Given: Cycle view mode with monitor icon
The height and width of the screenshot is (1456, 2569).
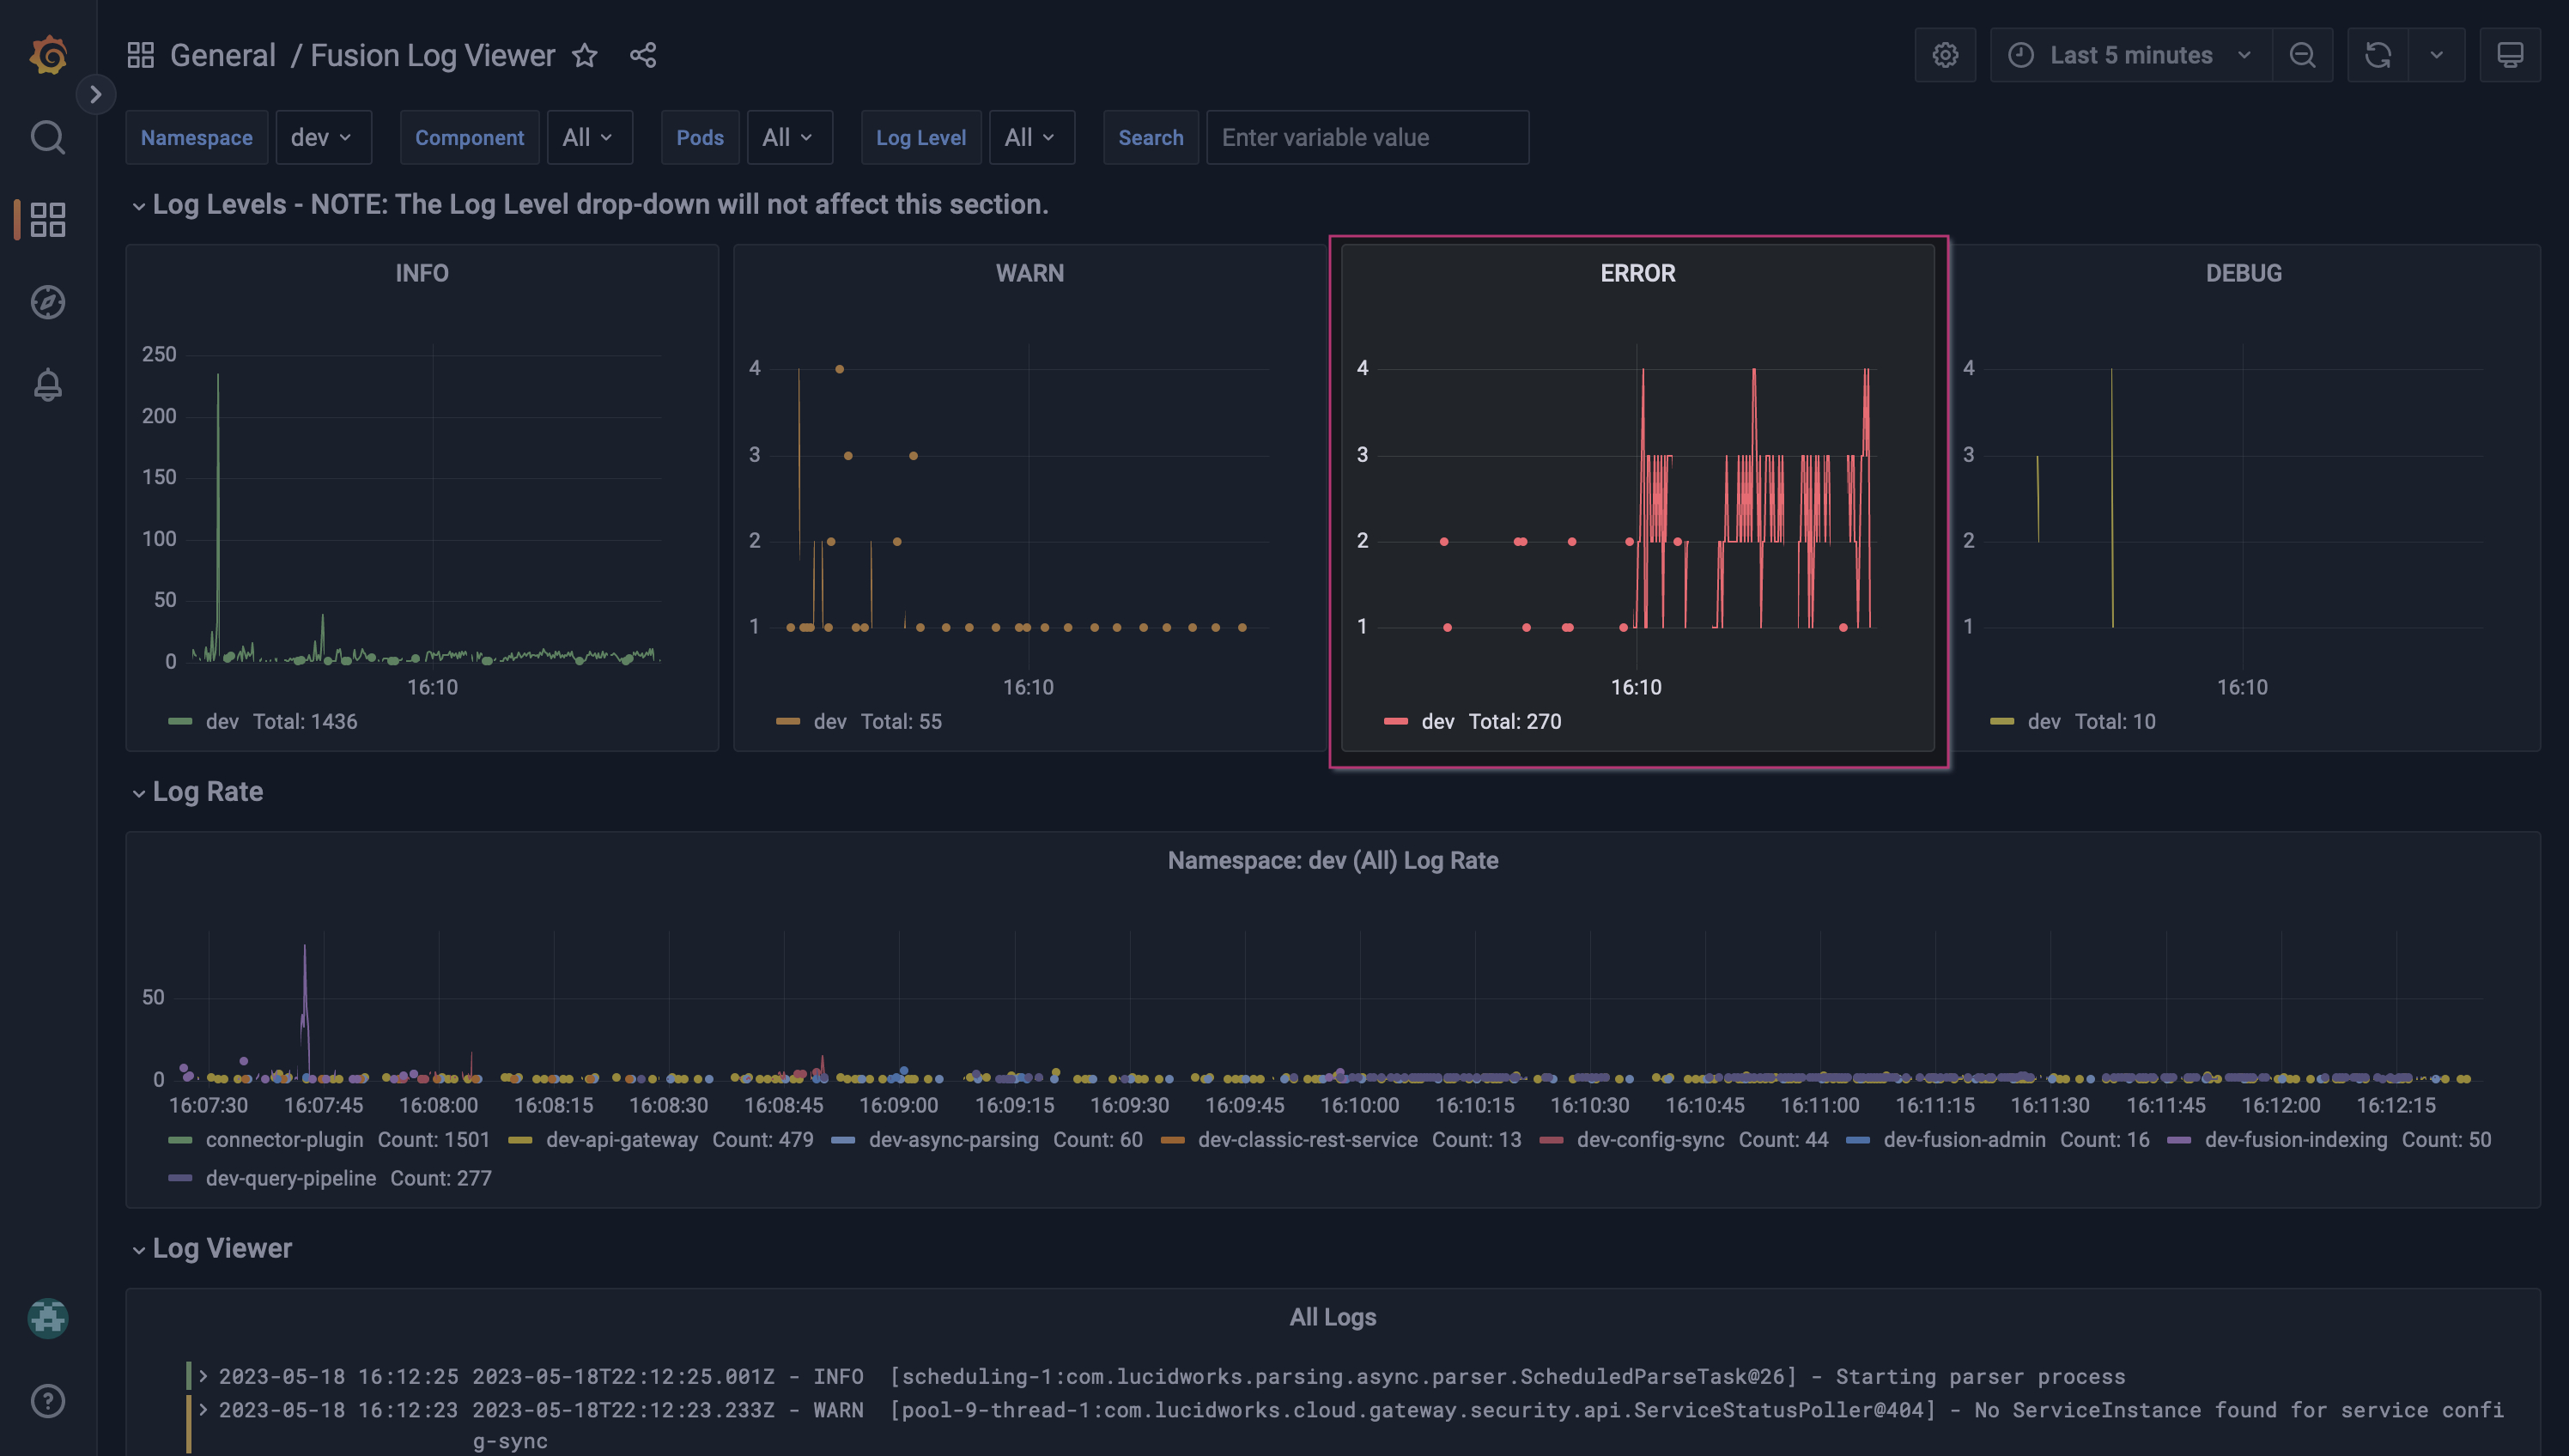Looking at the screenshot, I should coord(2509,55).
